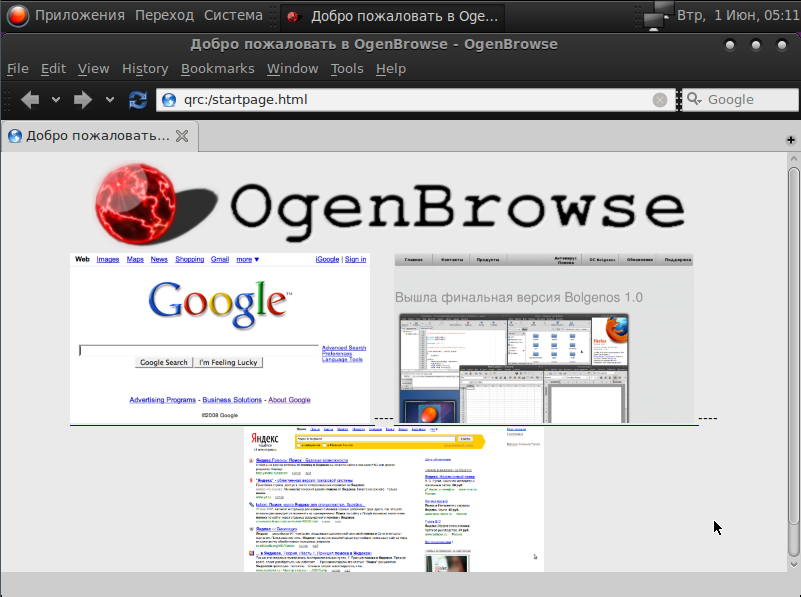Click the About Google link
Screen dimensions: 801x597
(x=289, y=400)
